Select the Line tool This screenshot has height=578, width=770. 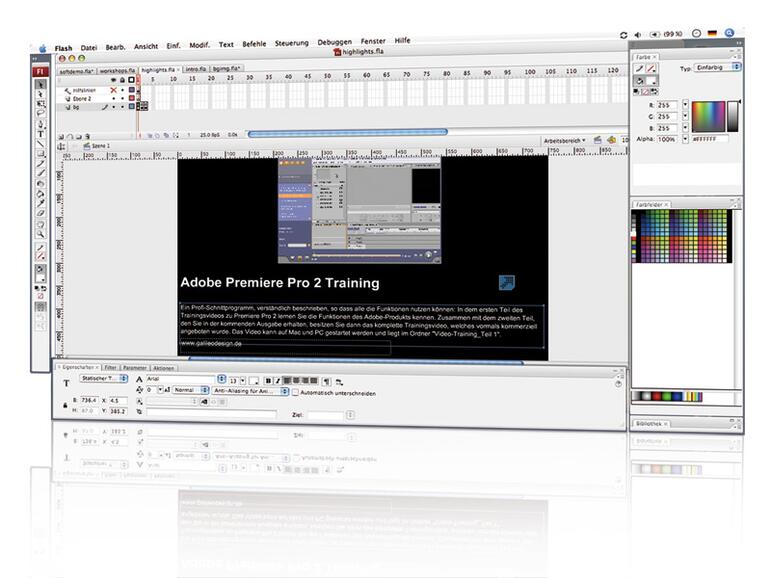40,143
